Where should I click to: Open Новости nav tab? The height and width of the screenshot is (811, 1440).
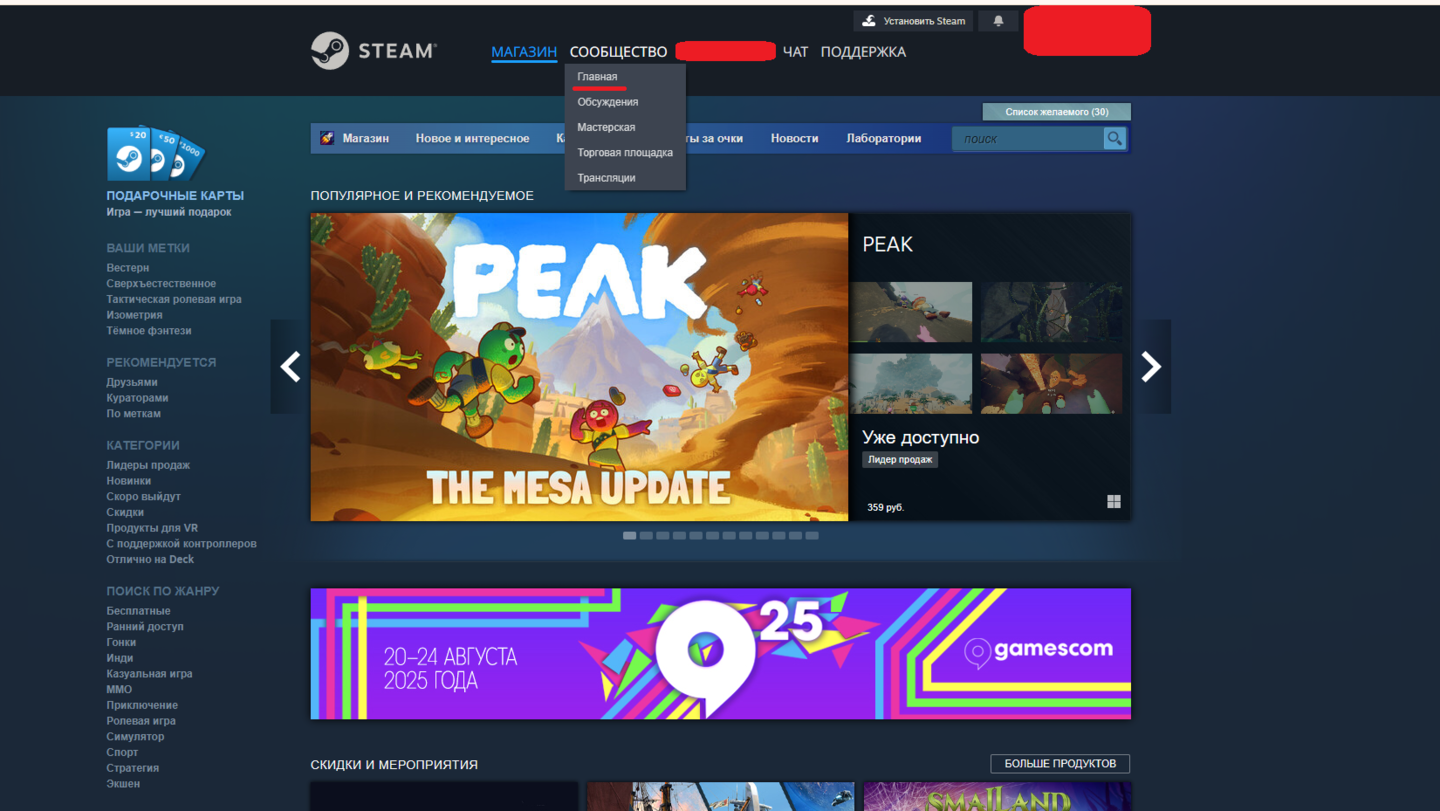[794, 138]
